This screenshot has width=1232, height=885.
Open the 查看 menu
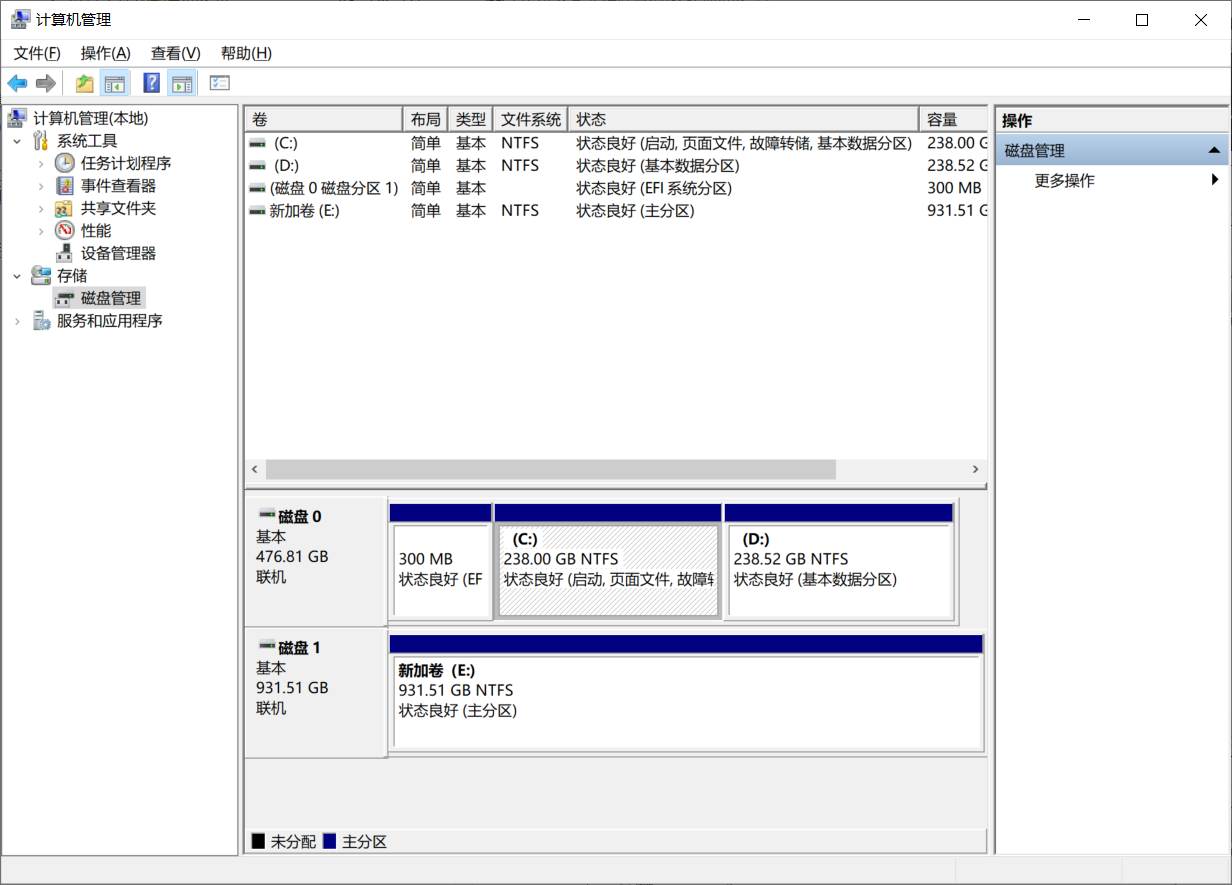(174, 53)
